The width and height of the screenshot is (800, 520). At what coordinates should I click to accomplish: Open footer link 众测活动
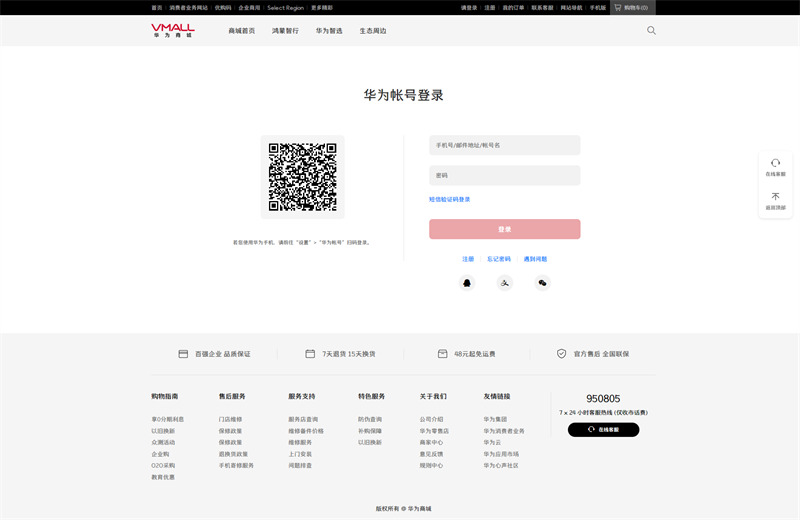[163, 442]
